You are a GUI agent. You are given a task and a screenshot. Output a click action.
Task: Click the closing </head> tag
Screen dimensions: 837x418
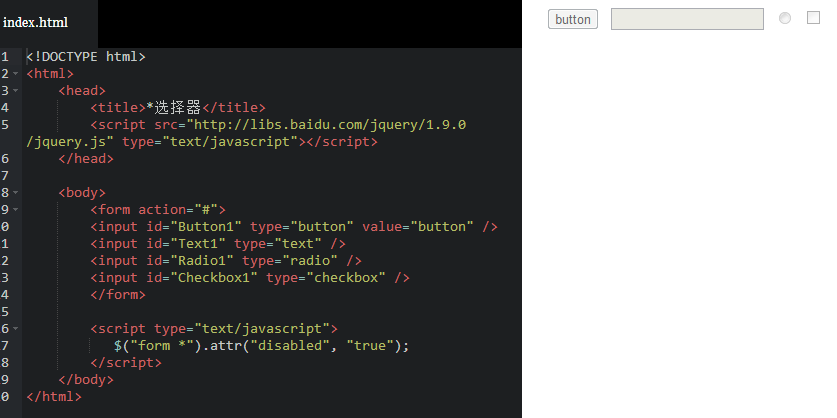pos(86,159)
